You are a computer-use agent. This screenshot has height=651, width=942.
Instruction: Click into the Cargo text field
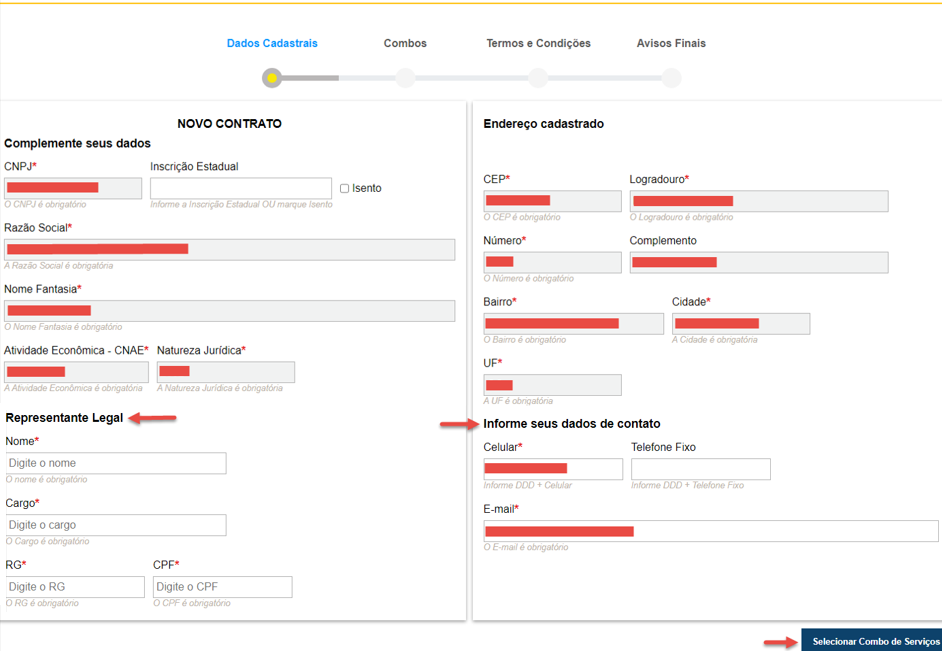[116, 525]
